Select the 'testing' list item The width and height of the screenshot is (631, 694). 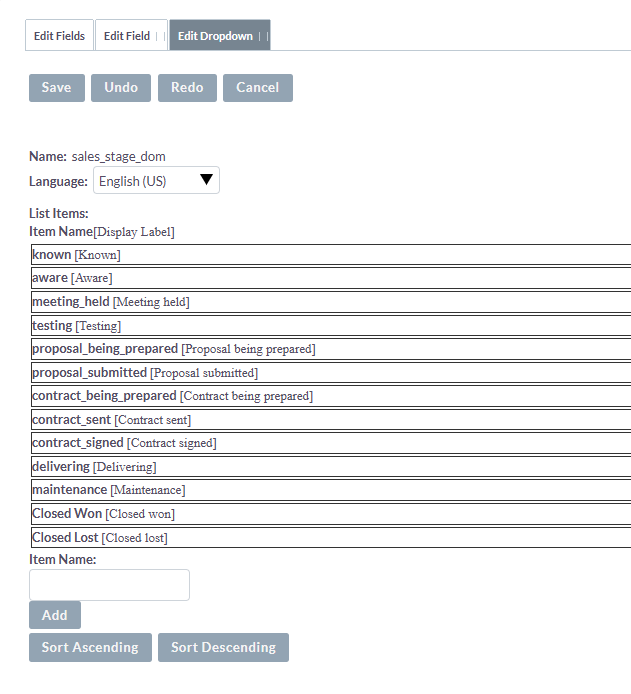click(76, 326)
